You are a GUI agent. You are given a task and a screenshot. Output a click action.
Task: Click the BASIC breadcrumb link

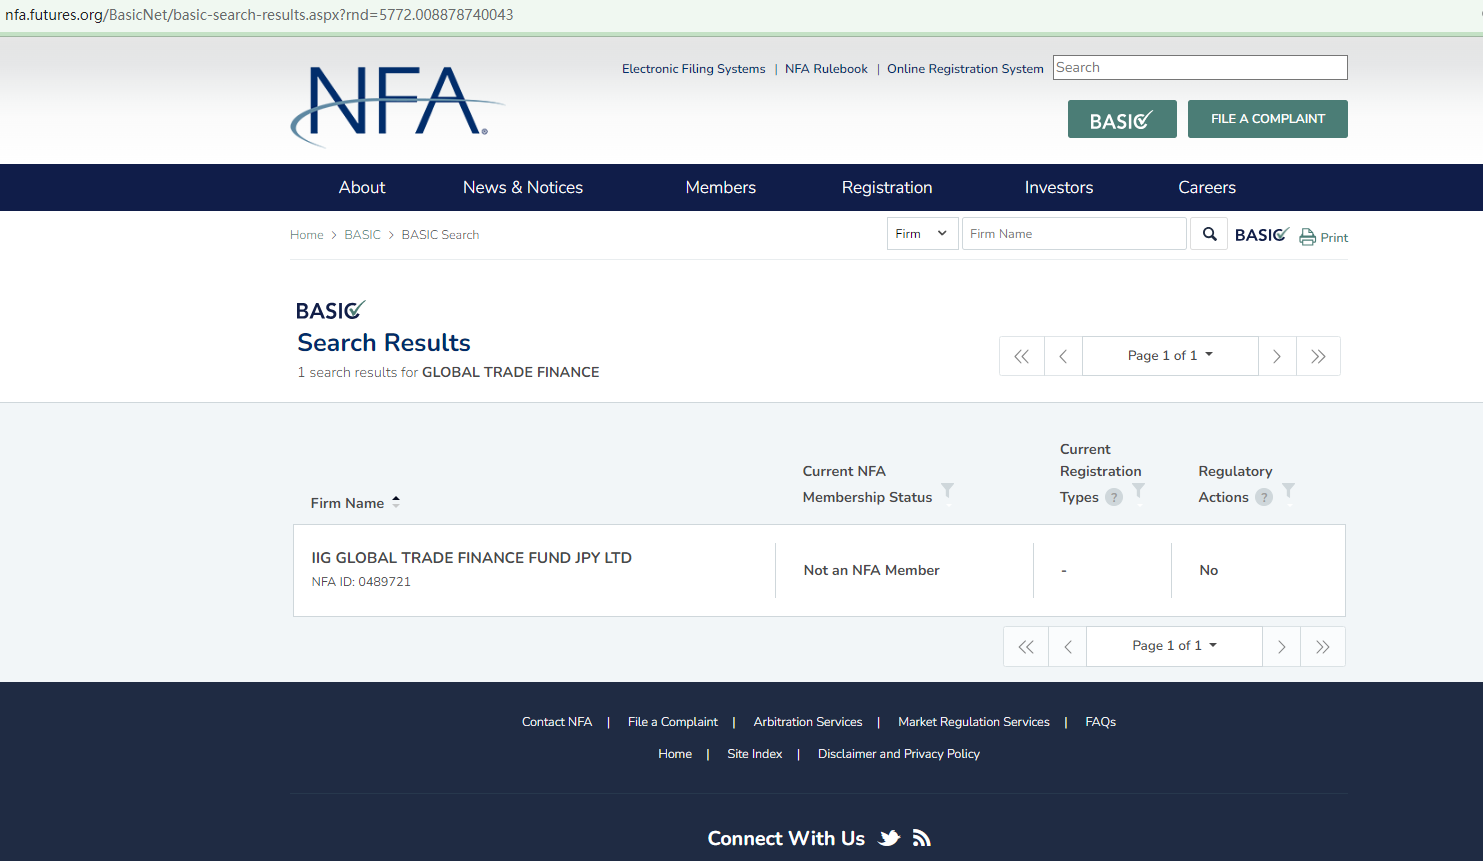point(362,235)
